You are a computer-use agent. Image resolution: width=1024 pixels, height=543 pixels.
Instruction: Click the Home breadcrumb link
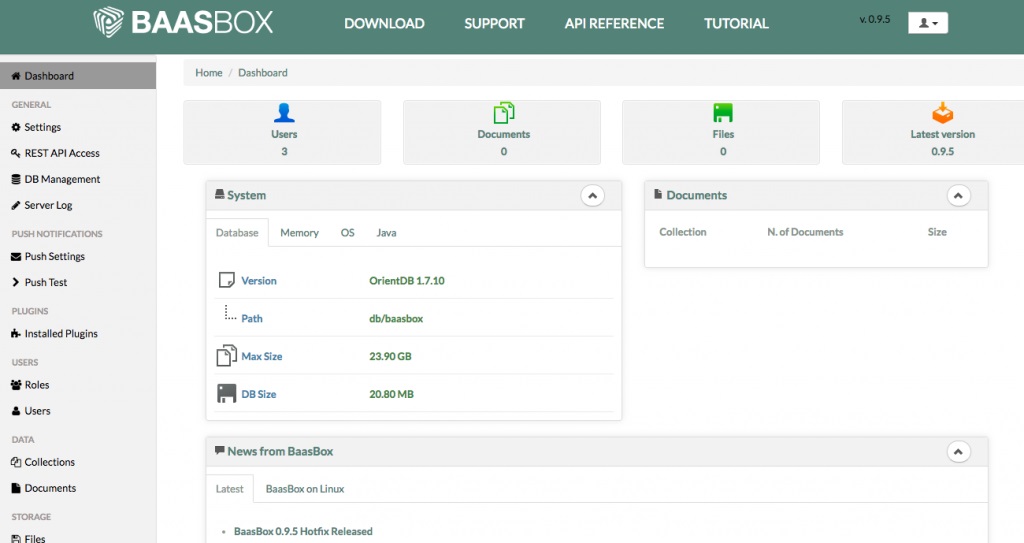[x=209, y=73]
